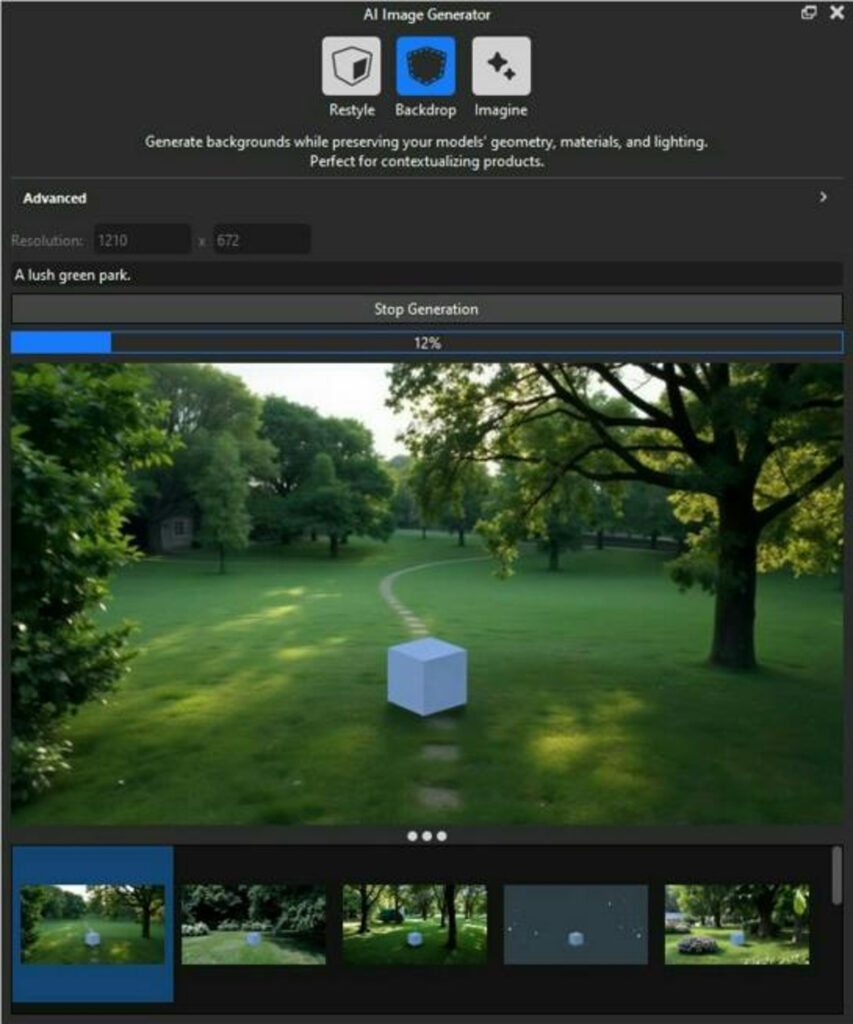The image size is (853, 1024).
Task: Click the Advanced section header label
Action: click(x=55, y=198)
